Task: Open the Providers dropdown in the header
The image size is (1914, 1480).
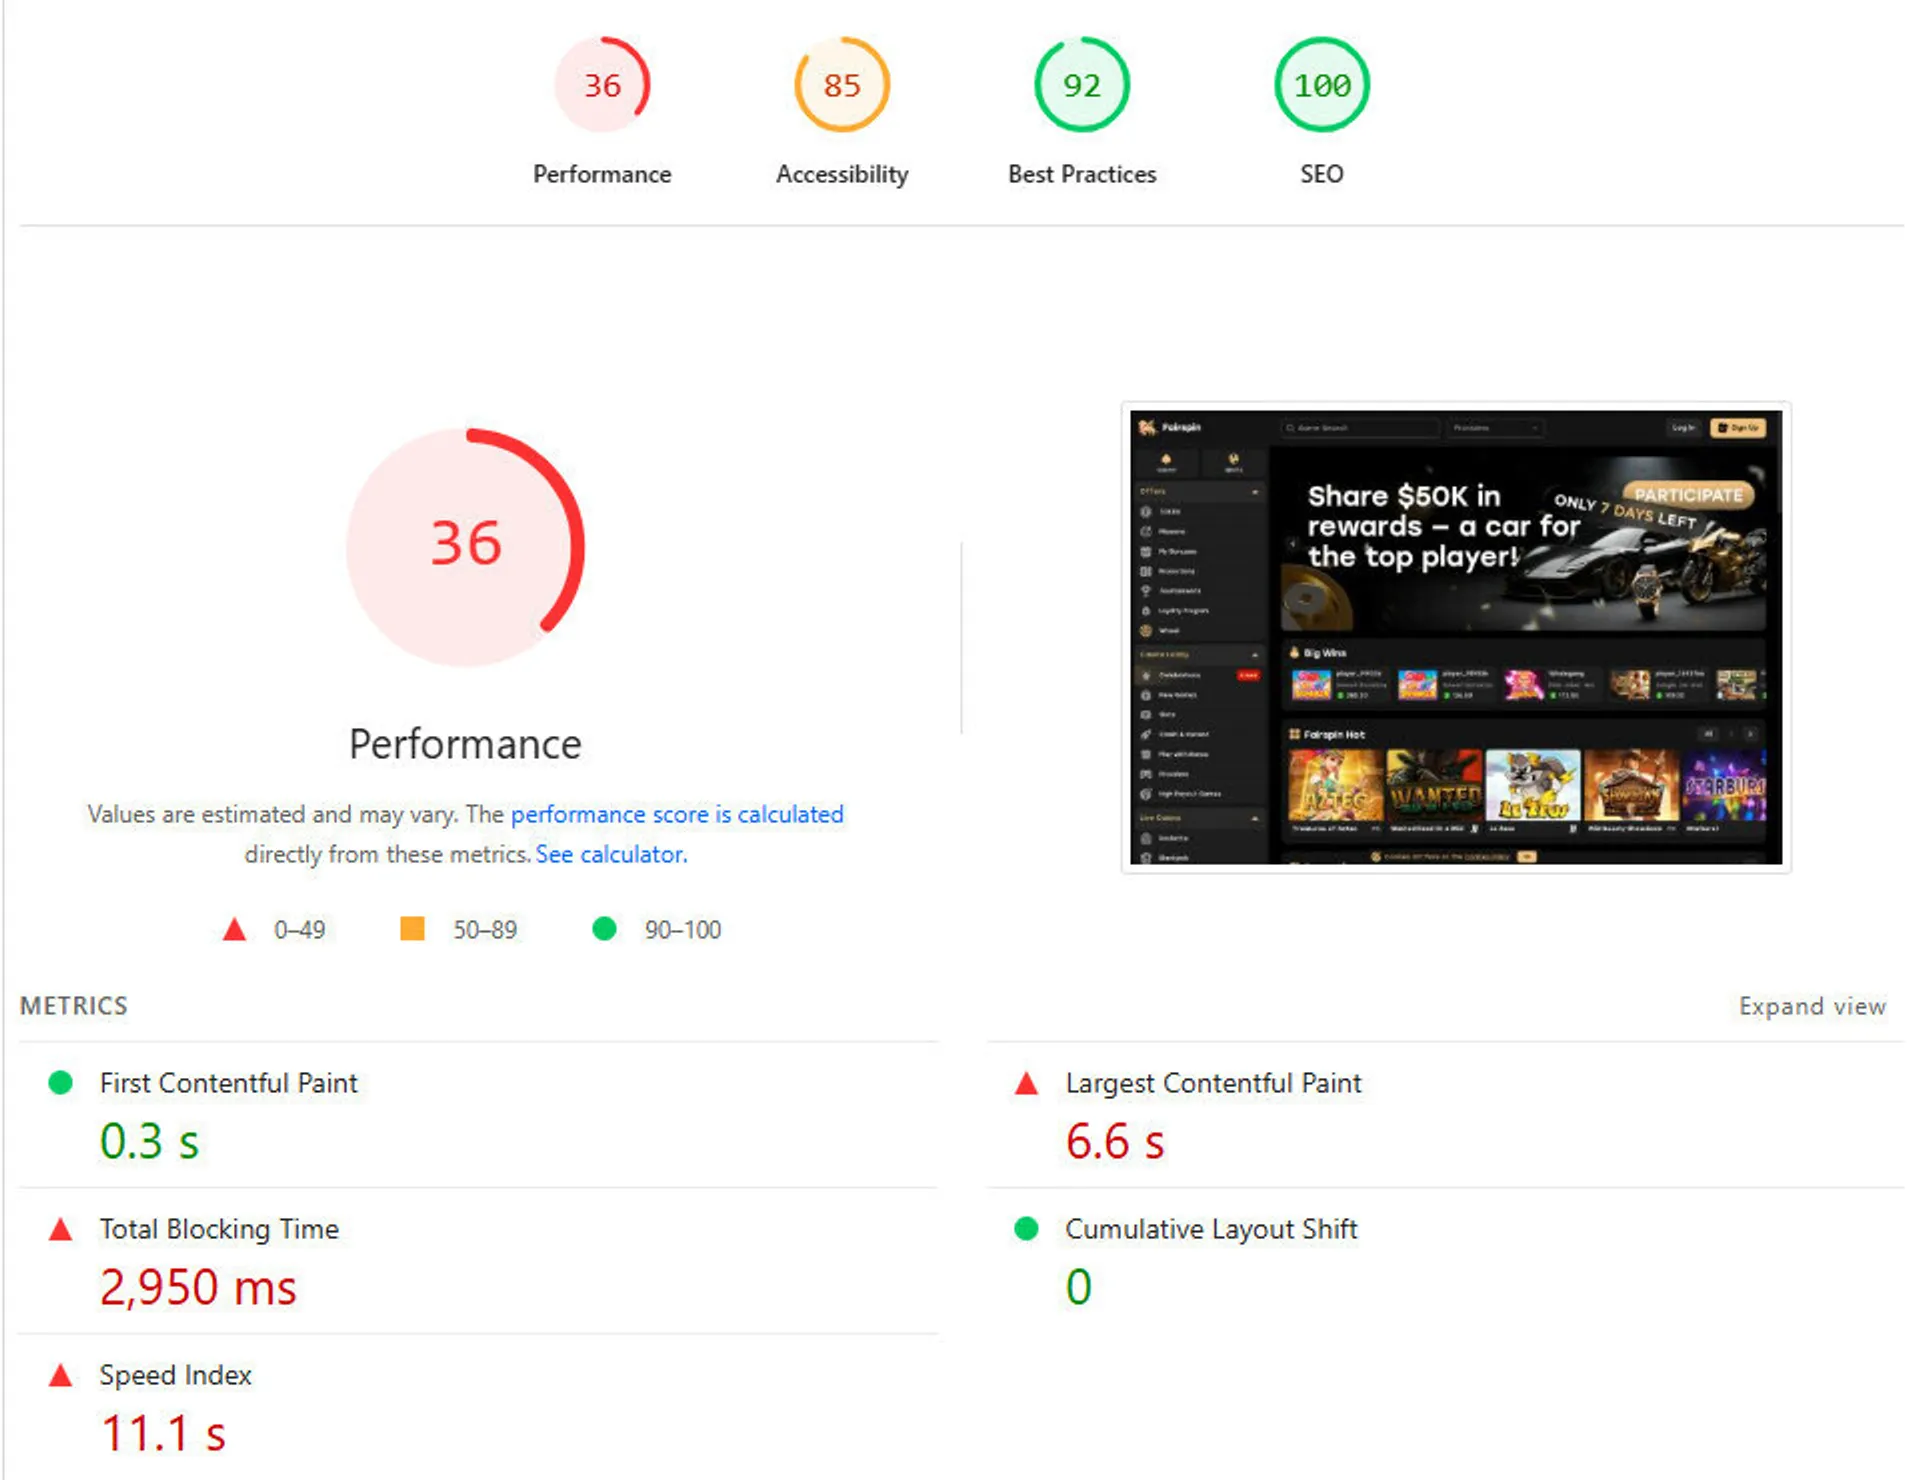Action: [1494, 427]
